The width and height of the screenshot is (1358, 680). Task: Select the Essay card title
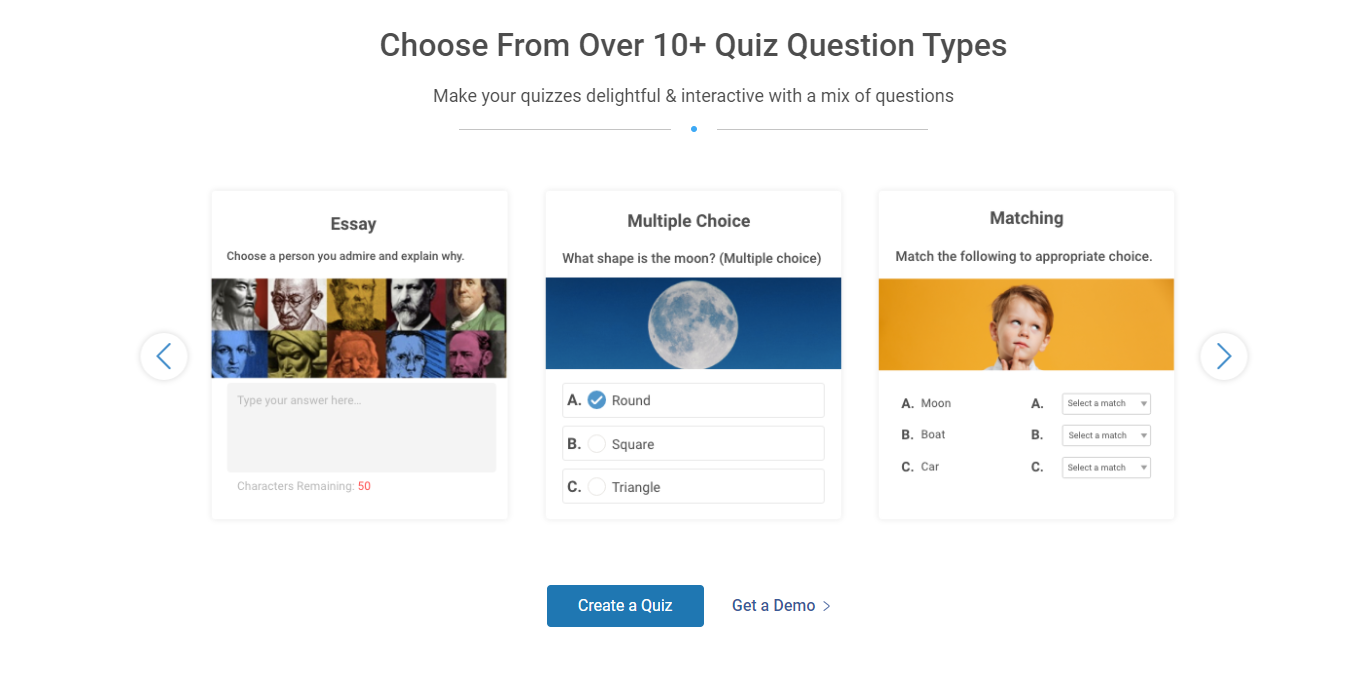[353, 225]
